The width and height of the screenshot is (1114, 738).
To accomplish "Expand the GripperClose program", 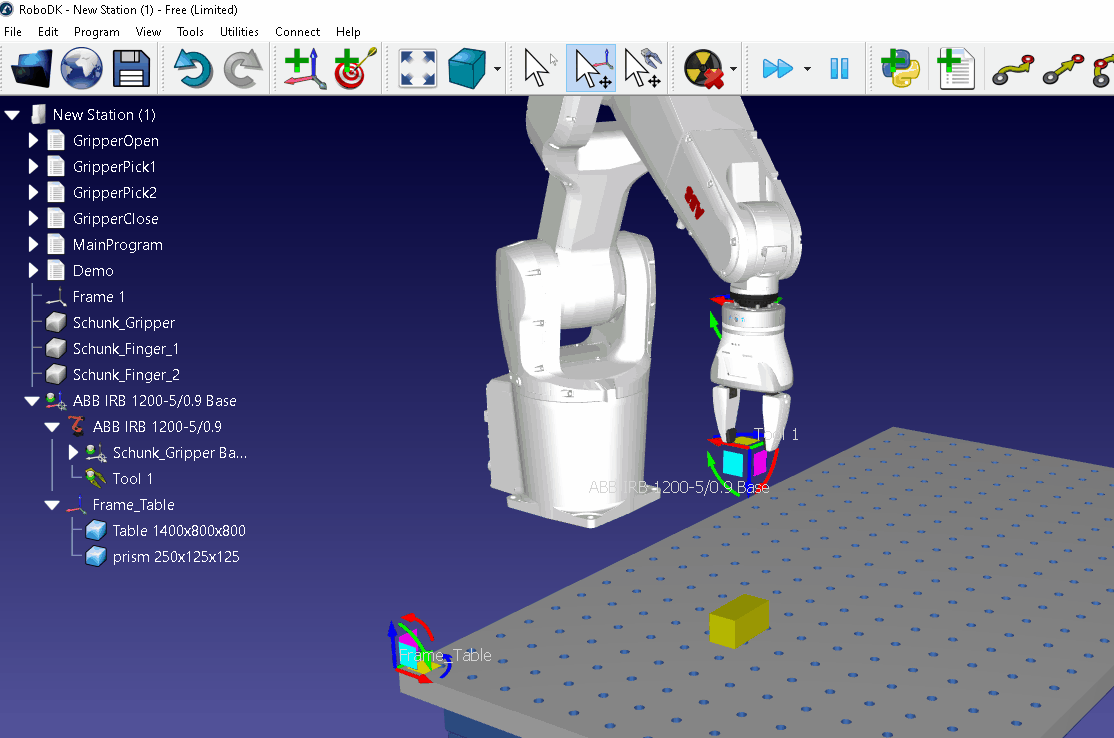I will point(33,219).
